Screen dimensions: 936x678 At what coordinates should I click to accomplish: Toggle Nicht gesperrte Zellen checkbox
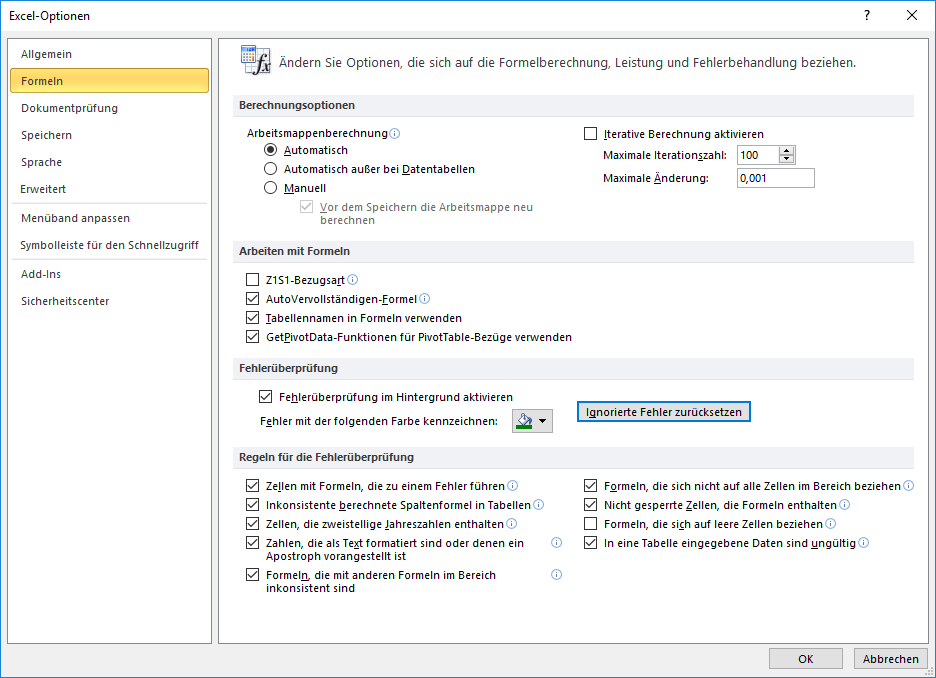coord(590,504)
